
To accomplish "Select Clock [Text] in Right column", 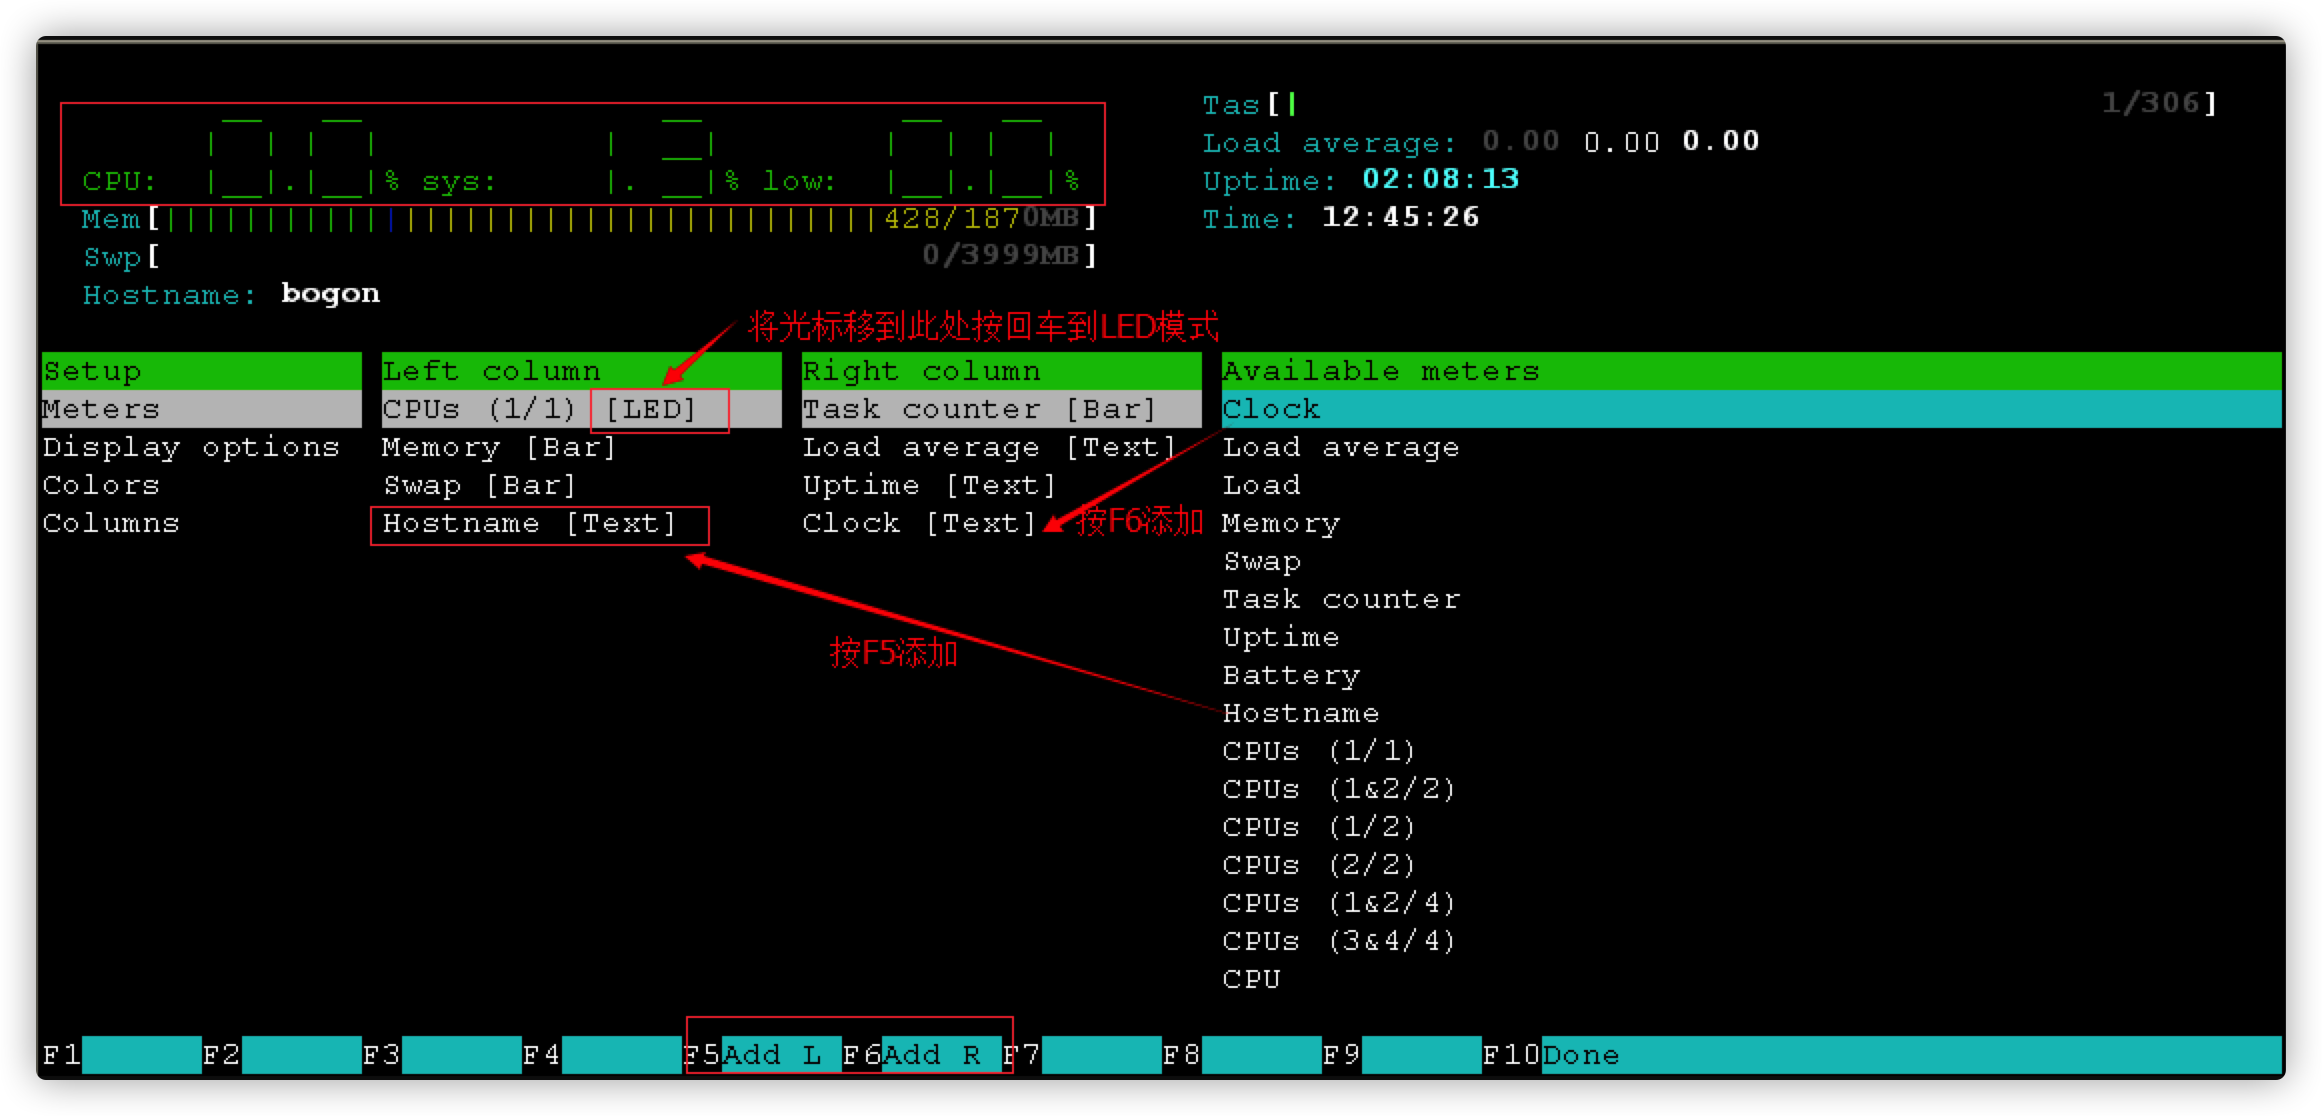I will [x=919, y=523].
